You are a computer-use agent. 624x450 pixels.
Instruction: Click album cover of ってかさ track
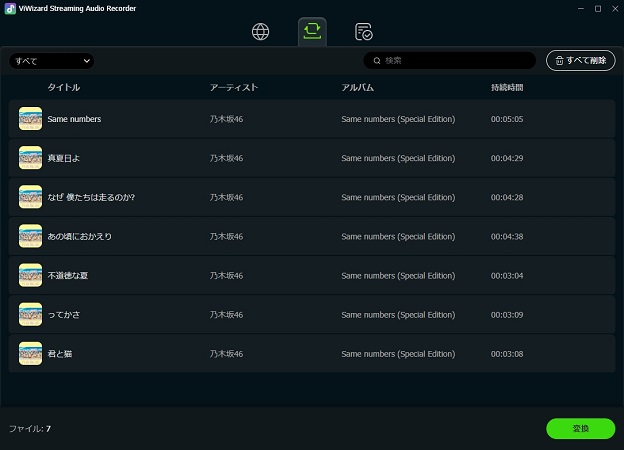click(x=30, y=314)
